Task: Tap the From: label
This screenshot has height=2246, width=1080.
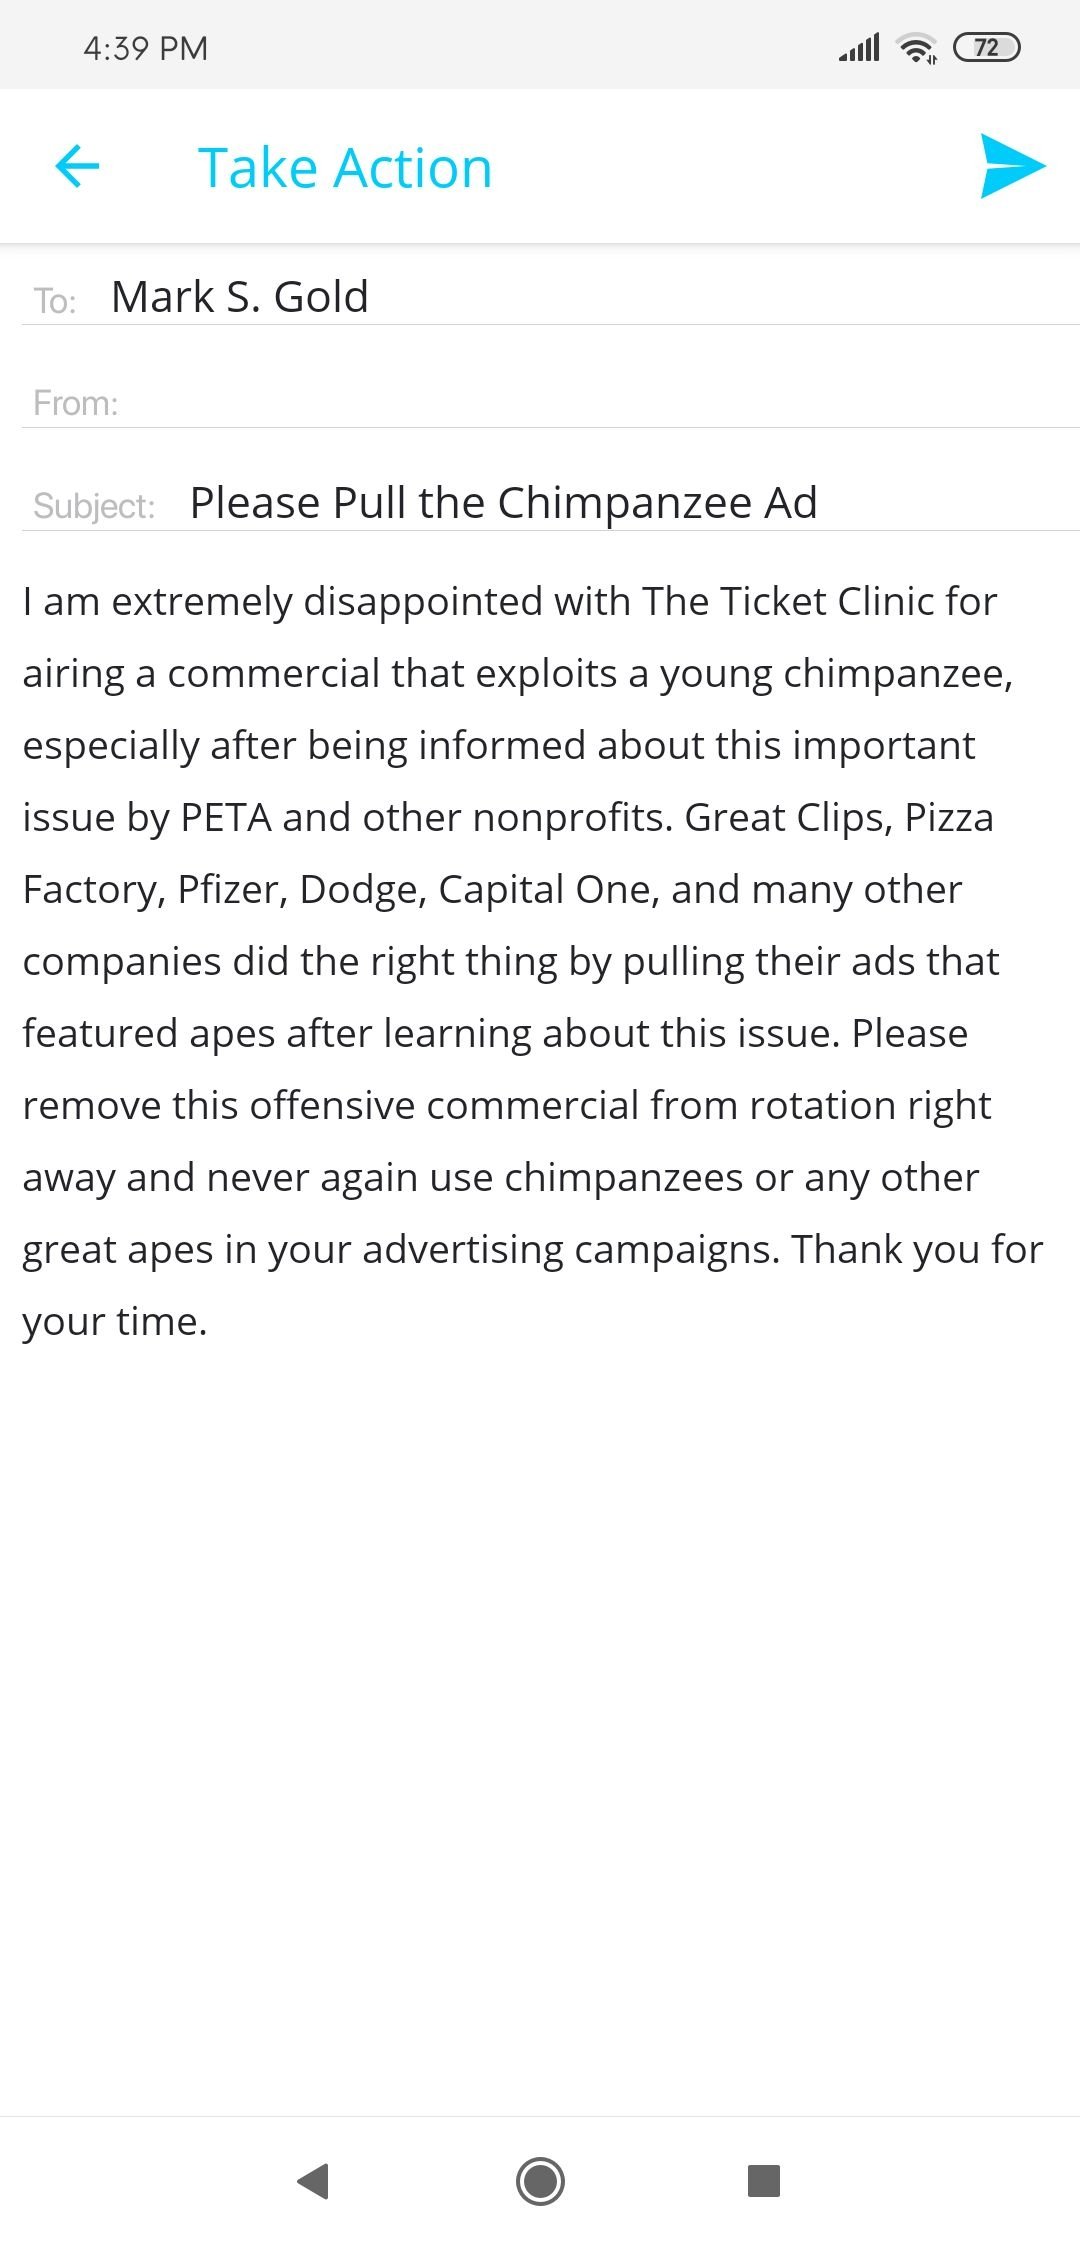Action: click(76, 403)
